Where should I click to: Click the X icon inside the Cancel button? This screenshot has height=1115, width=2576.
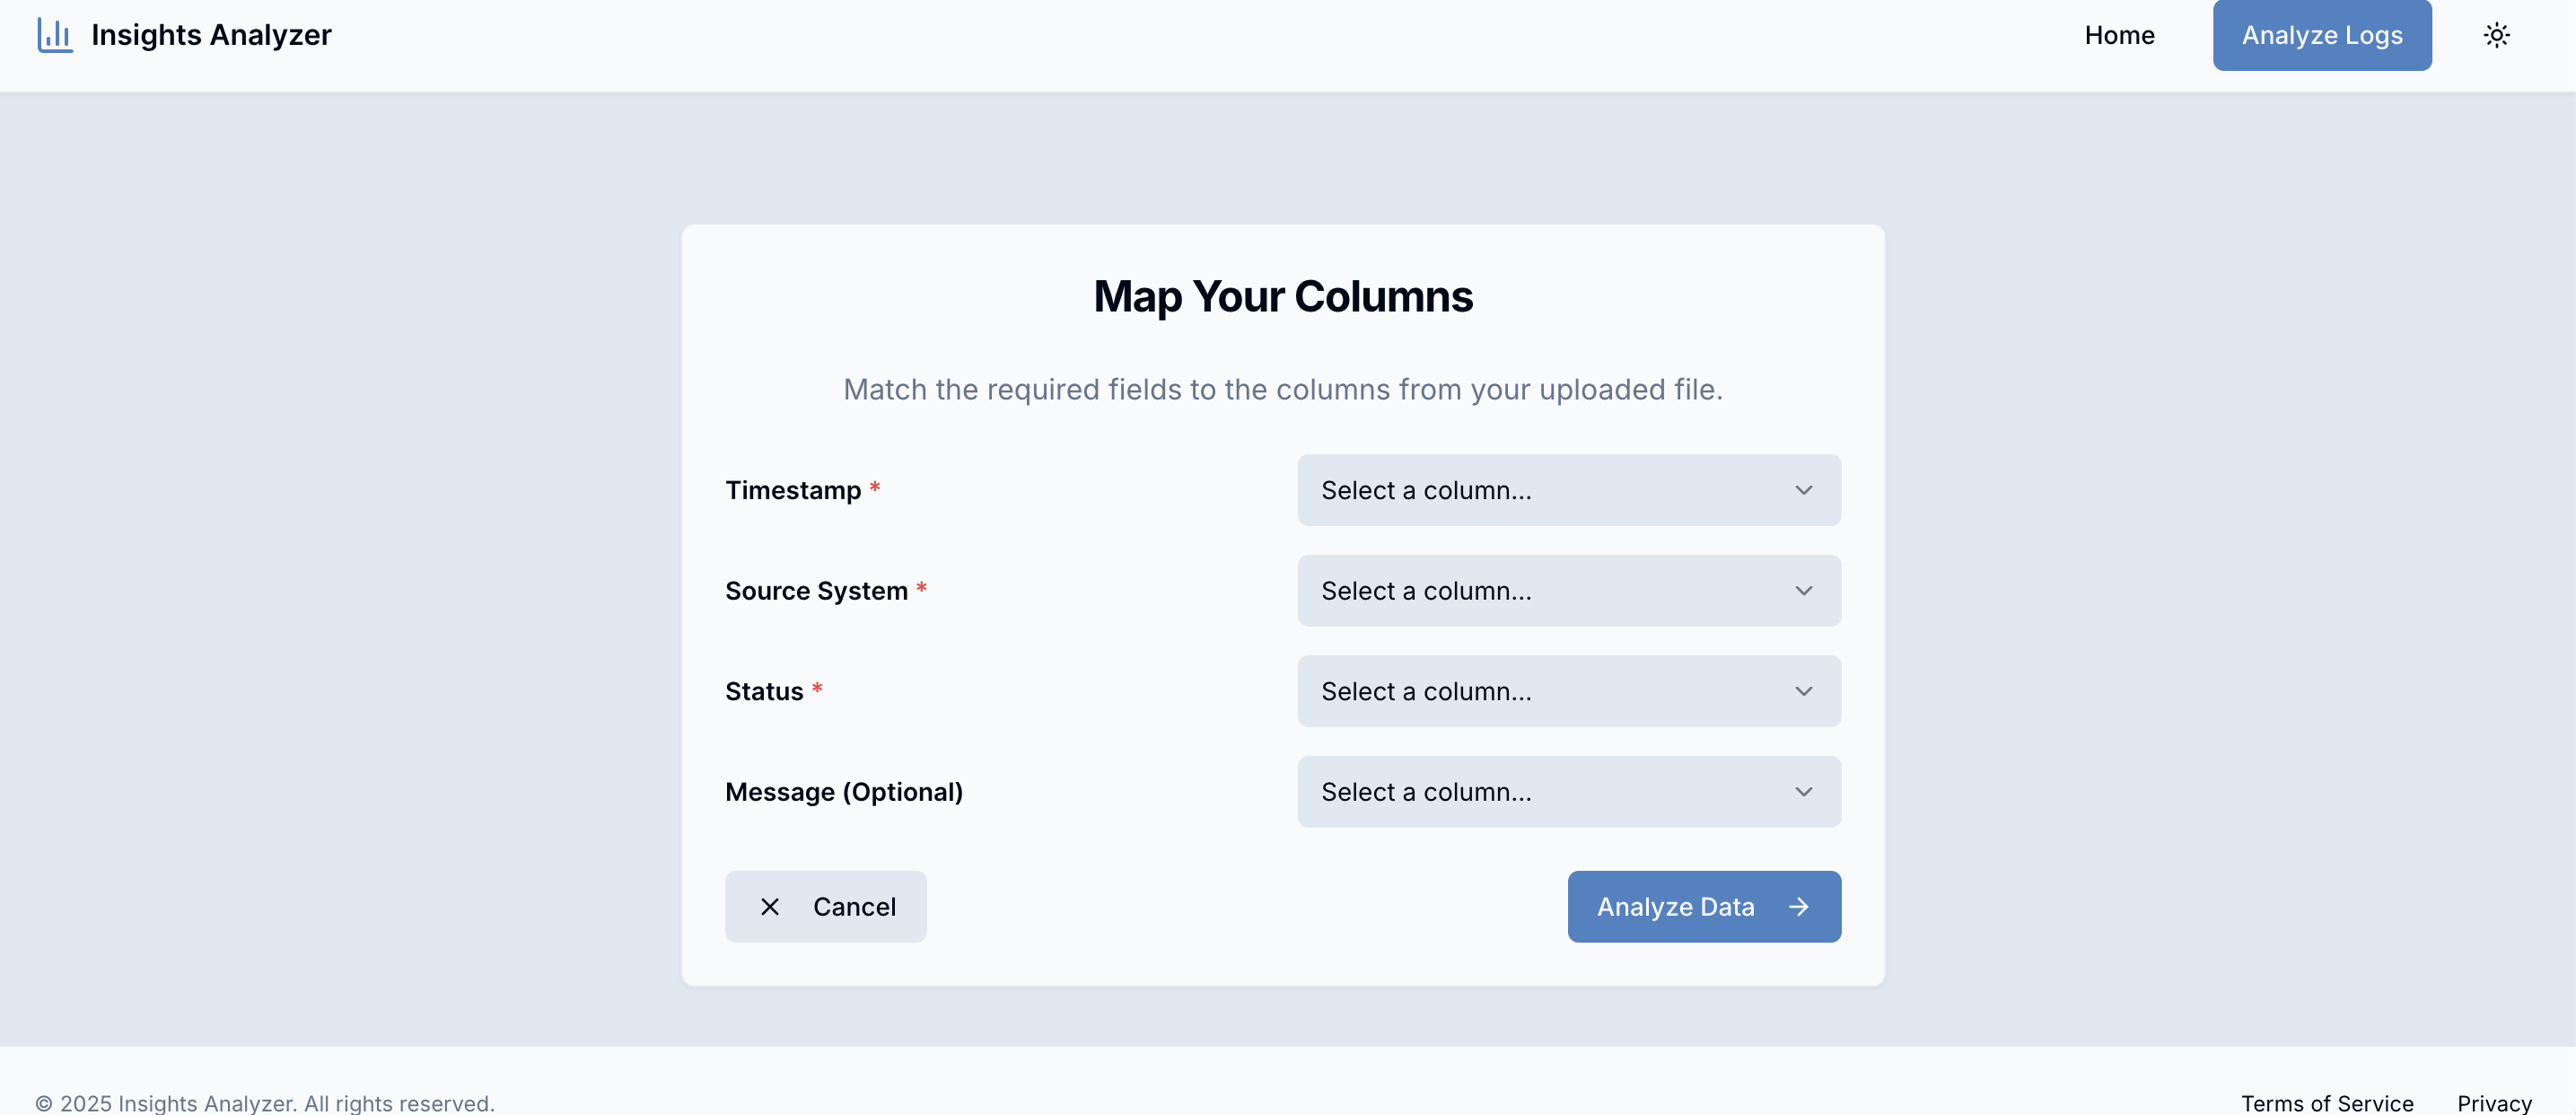point(770,906)
